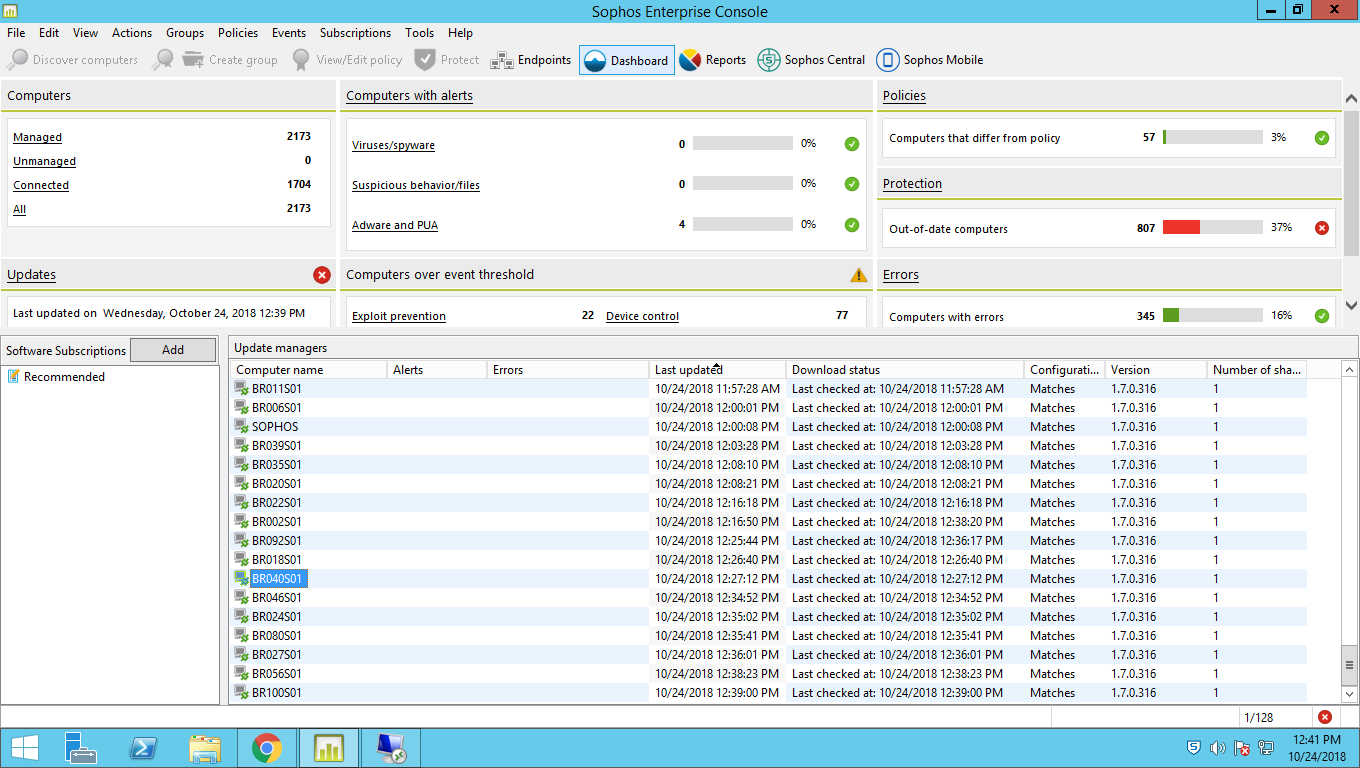The width and height of the screenshot is (1360, 768).
Task: Open PowerShell from the Windows taskbar
Action: point(143,748)
